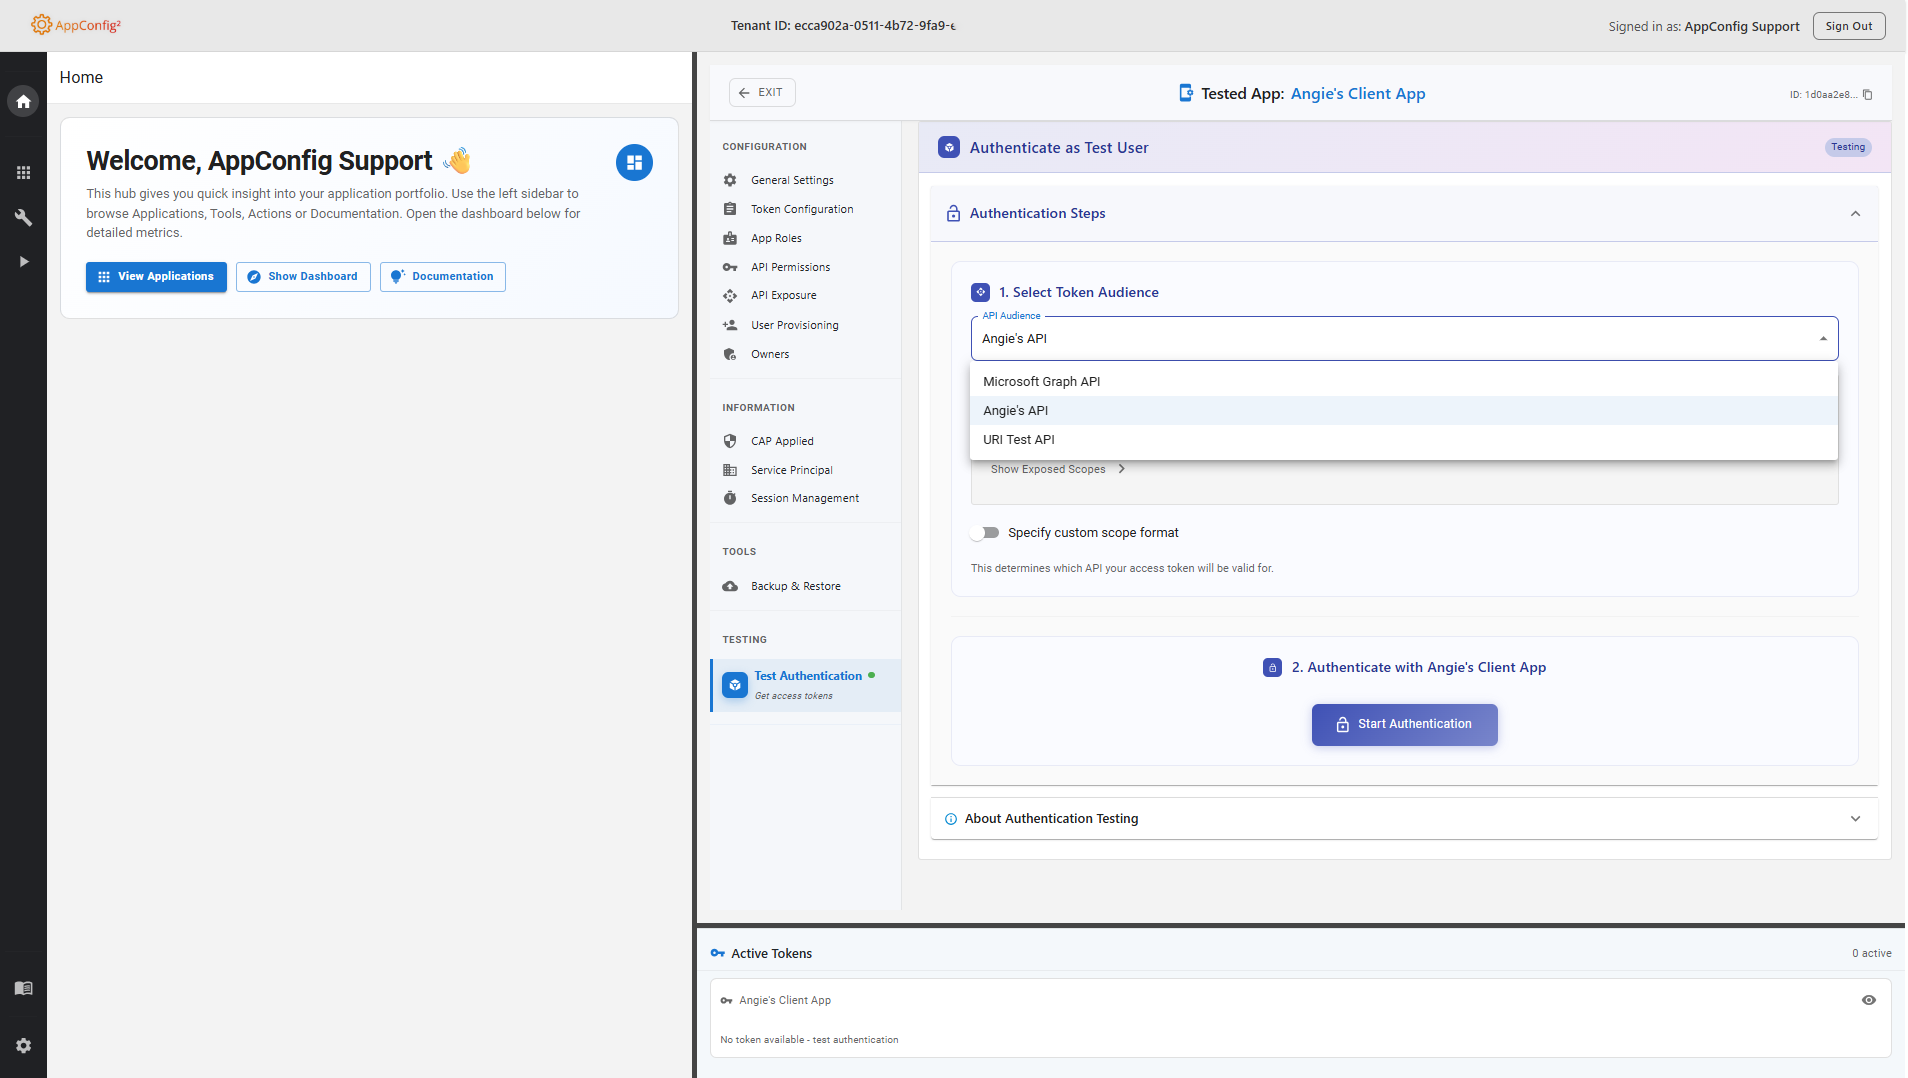Click the play actions icon in sidebar
Image resolution: width=1908 pixels, height=1078 pixels.
click(23, 261)
